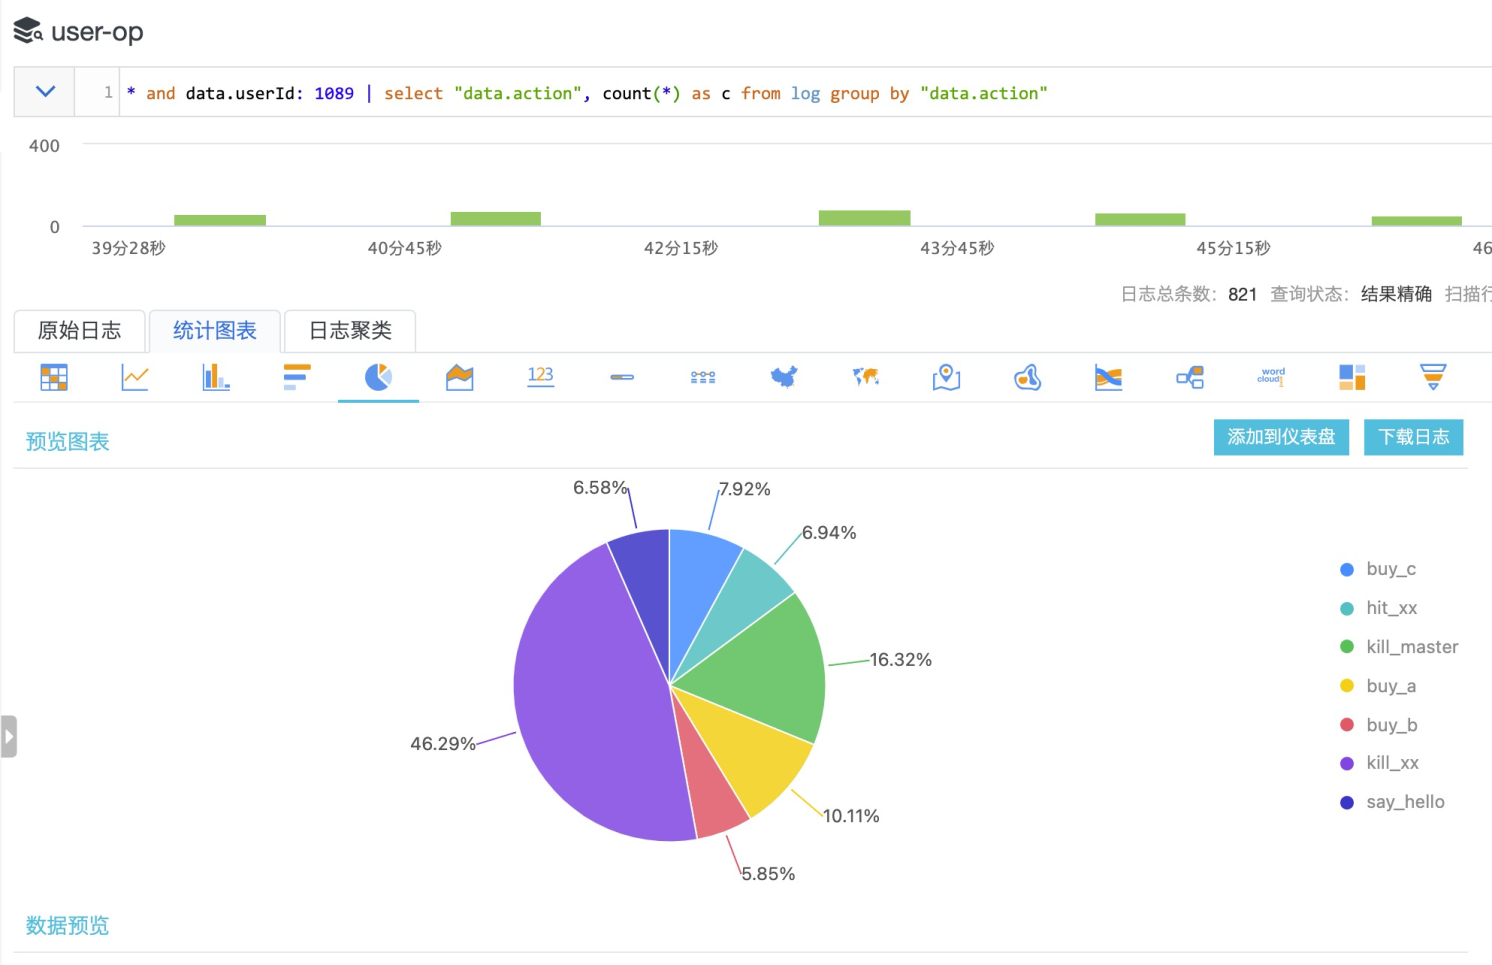Select the China map chart icon

(784, 377)
